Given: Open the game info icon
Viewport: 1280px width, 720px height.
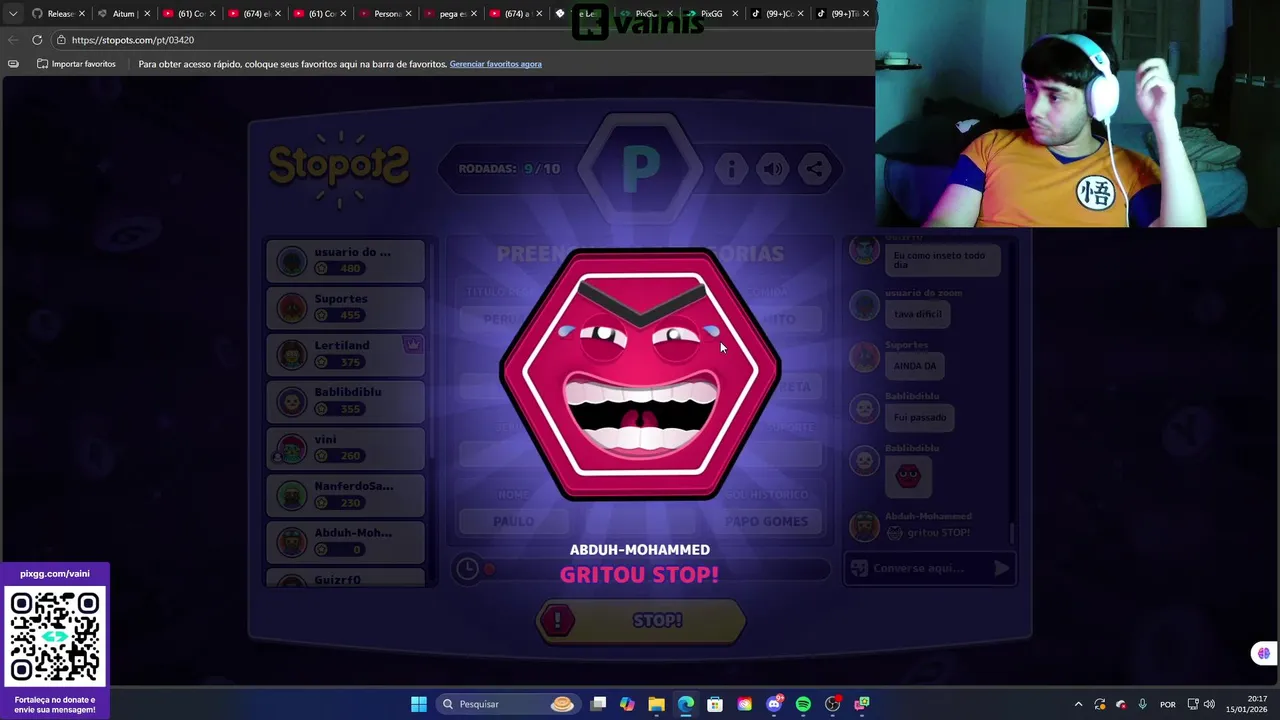Looking at the screenshot, I should [x=731, y=169].
